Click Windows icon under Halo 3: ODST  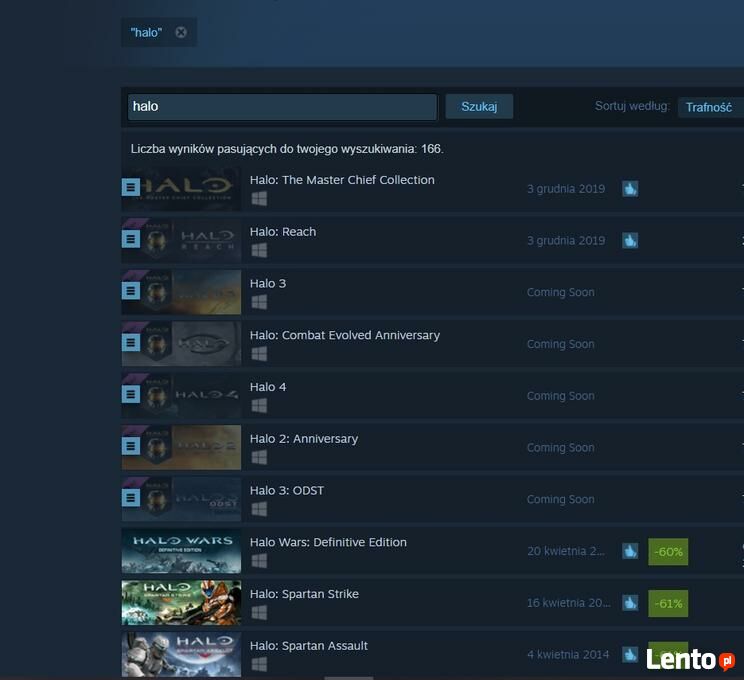[259, 509]
